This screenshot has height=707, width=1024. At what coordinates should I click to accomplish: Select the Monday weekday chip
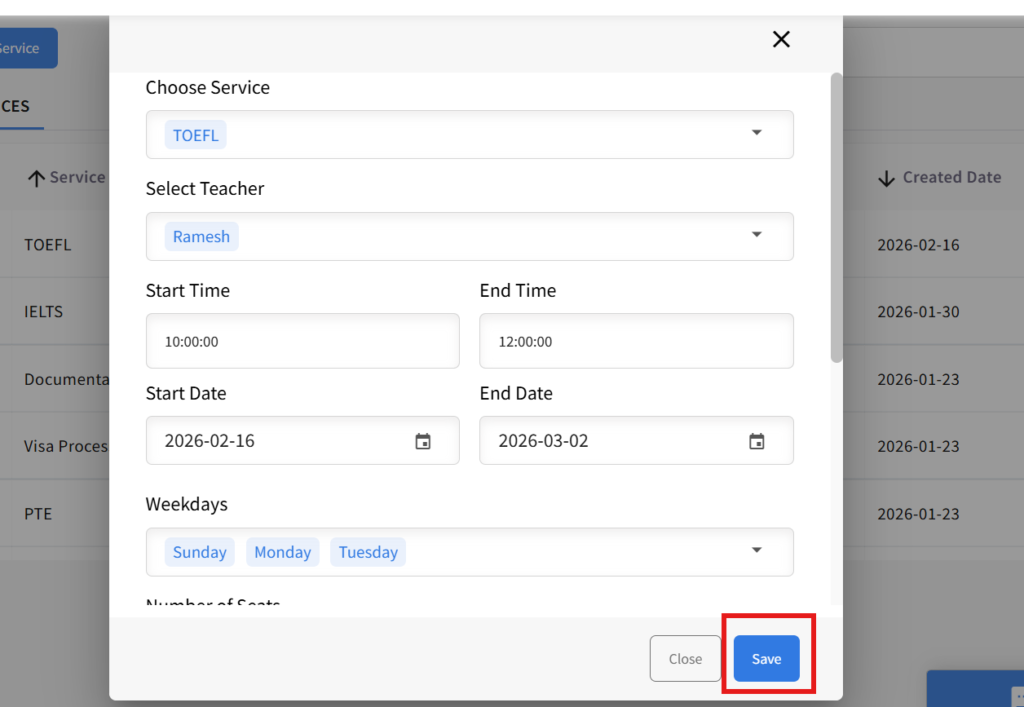pyautogui.click(x=282, y=552)
